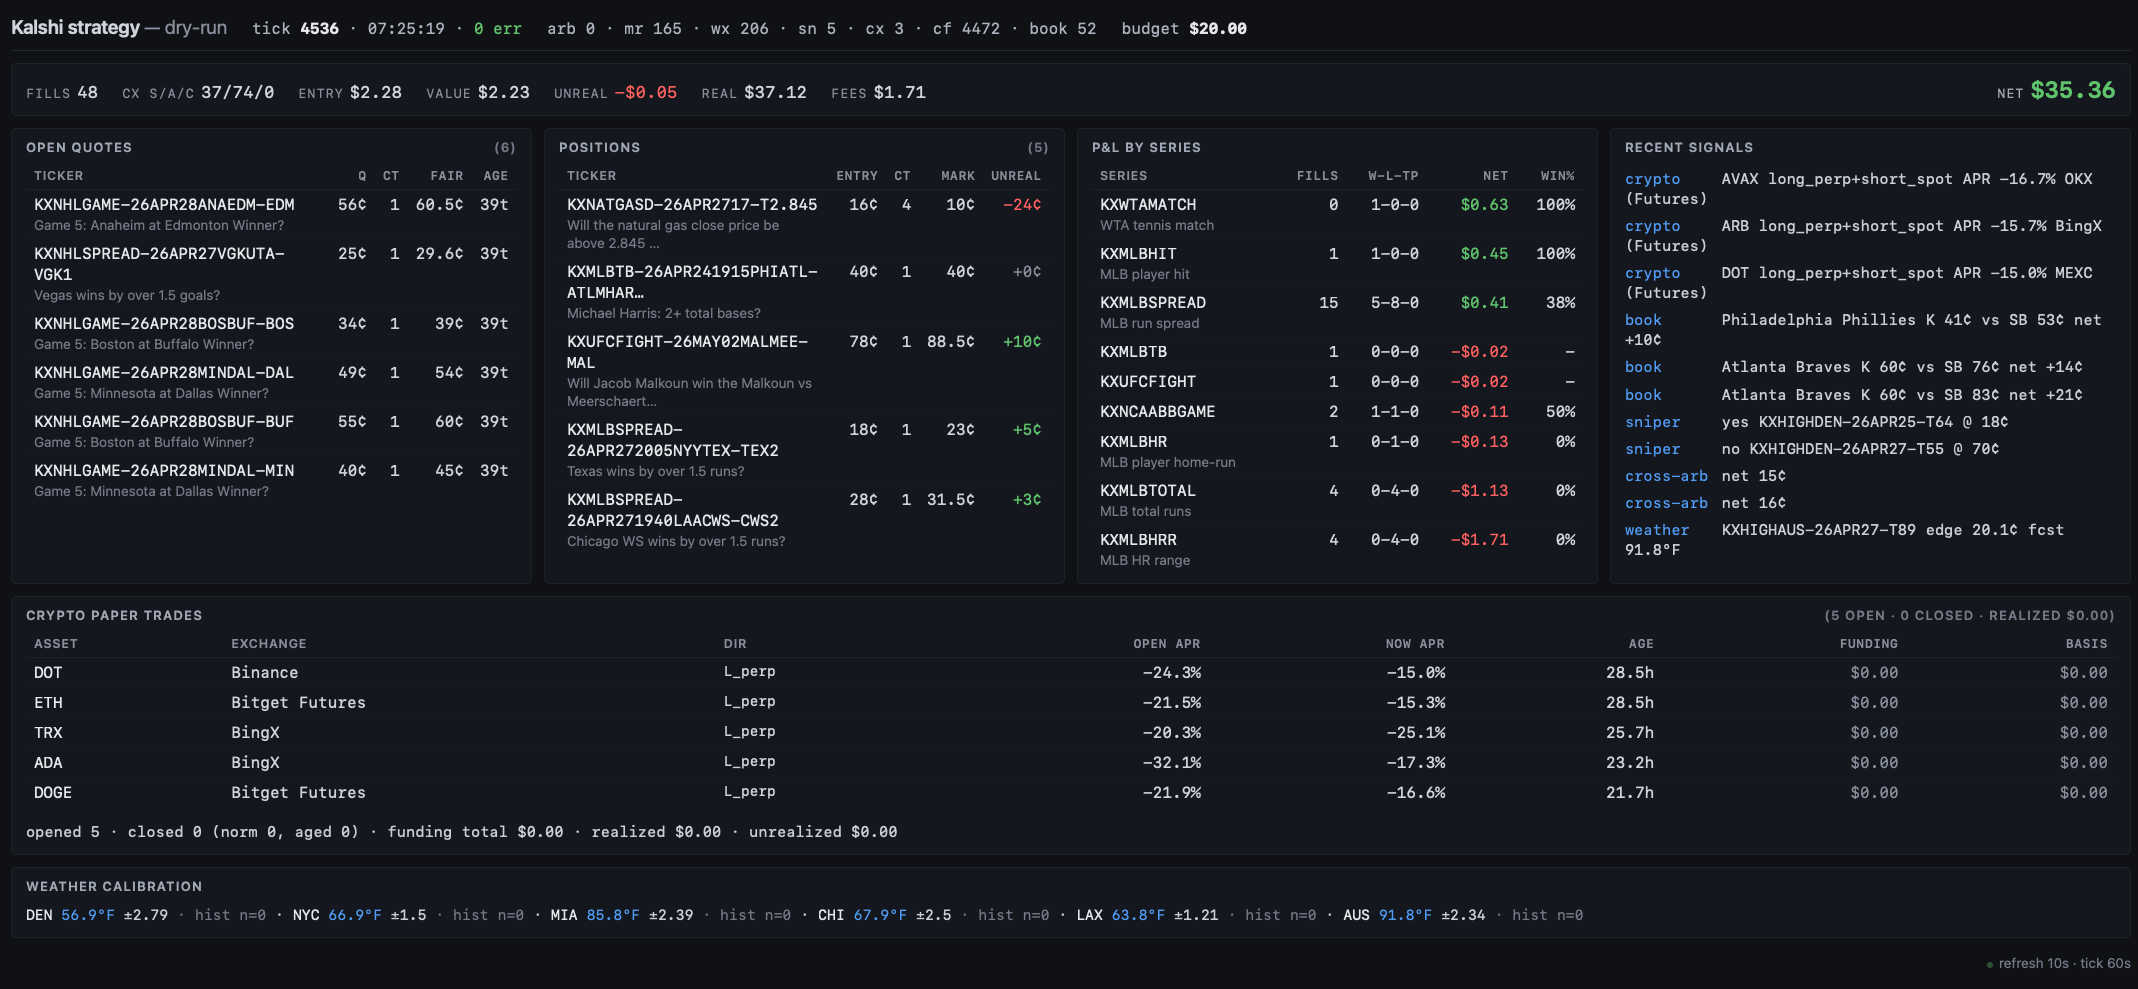This screenshot has height=989, width=2138.
Task: Click the WEATHER CALIBRATION panel heading
Action: tap(114, 886)
